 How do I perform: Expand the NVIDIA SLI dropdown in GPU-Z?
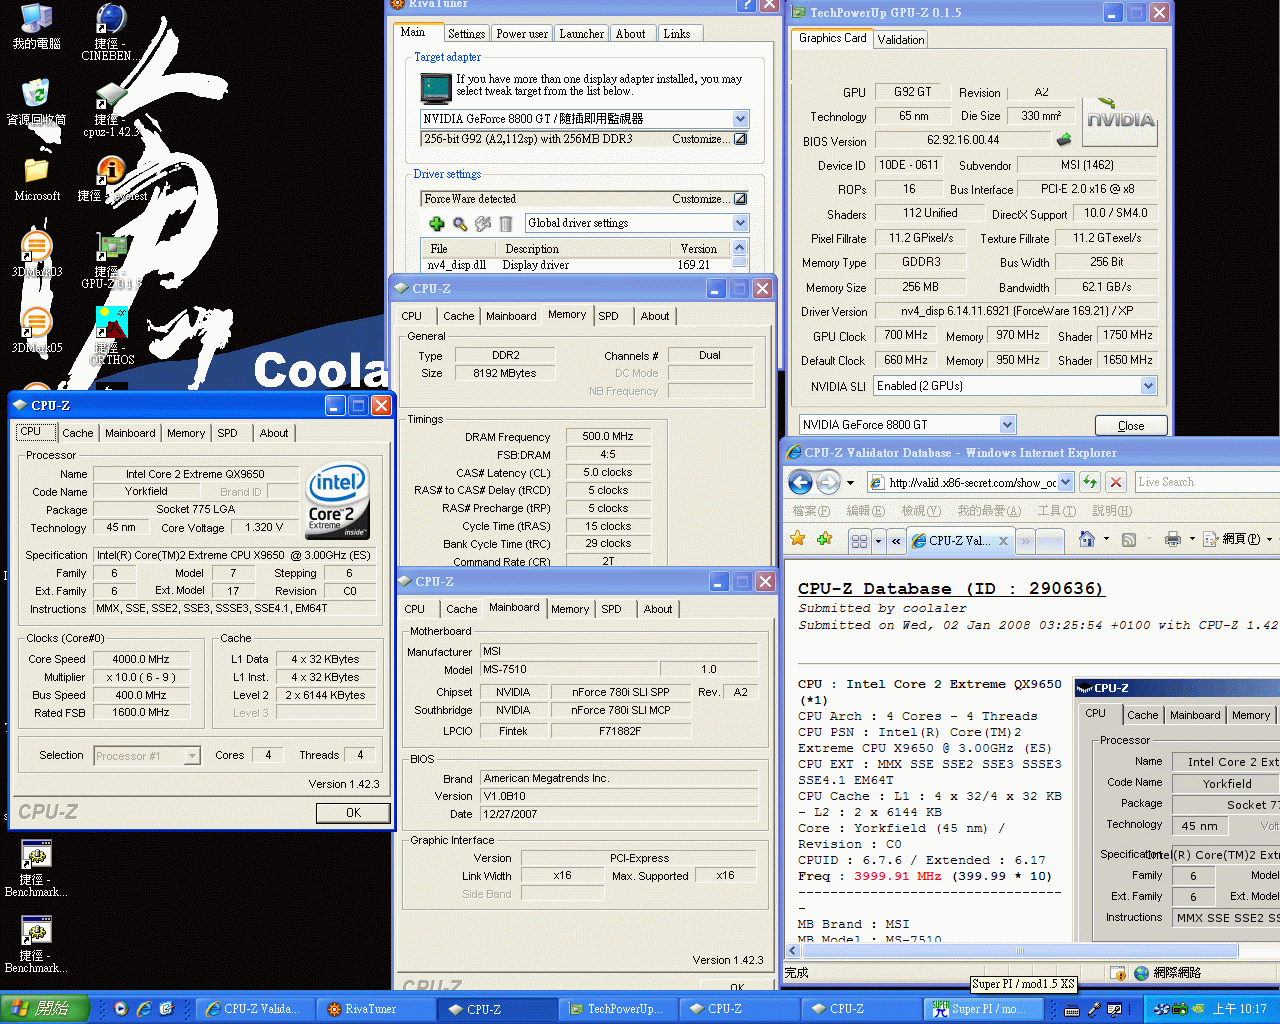coord(1148,386)
